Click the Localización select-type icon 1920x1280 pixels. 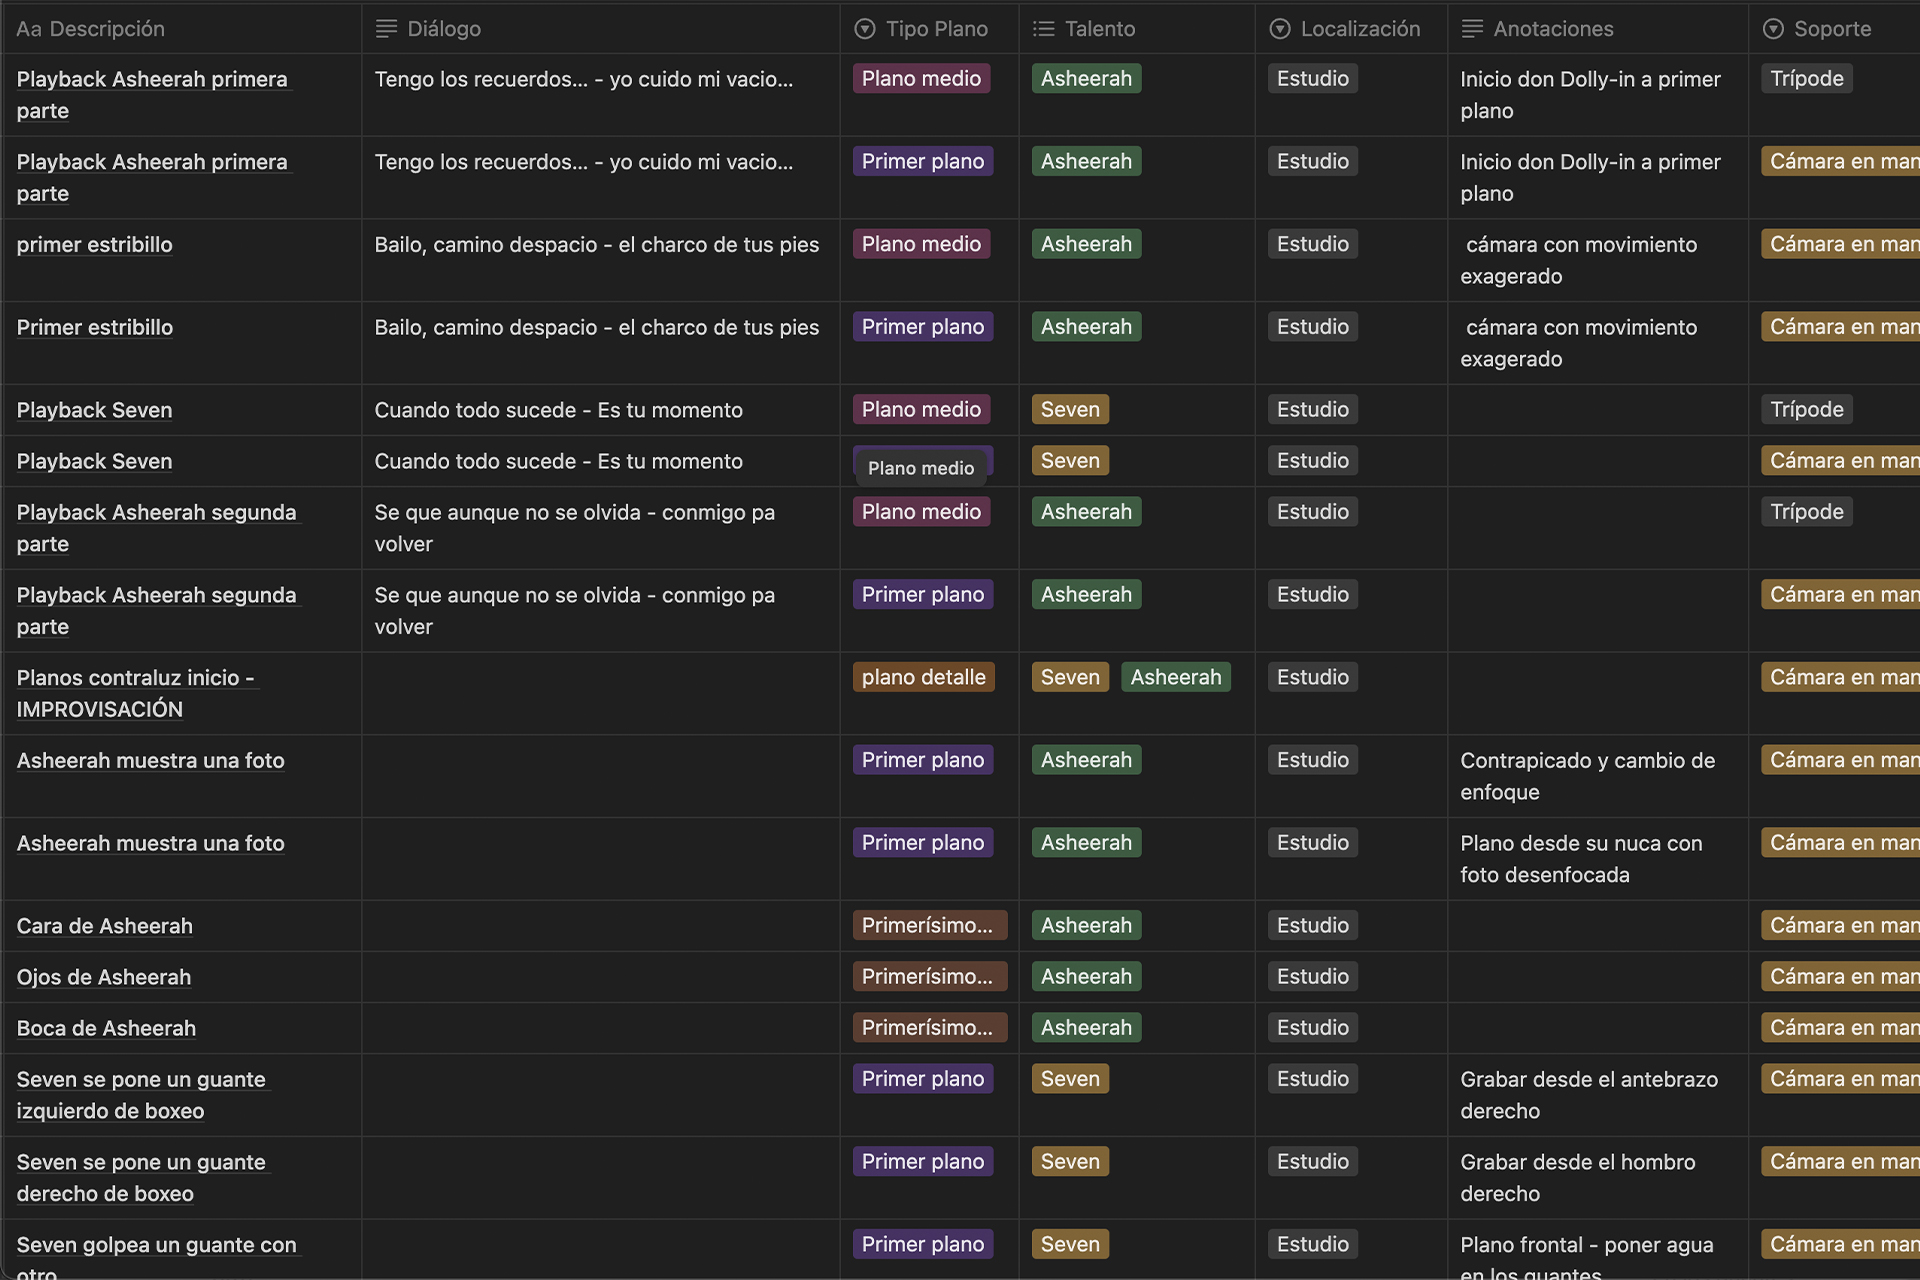click(x=1280, y=29)
